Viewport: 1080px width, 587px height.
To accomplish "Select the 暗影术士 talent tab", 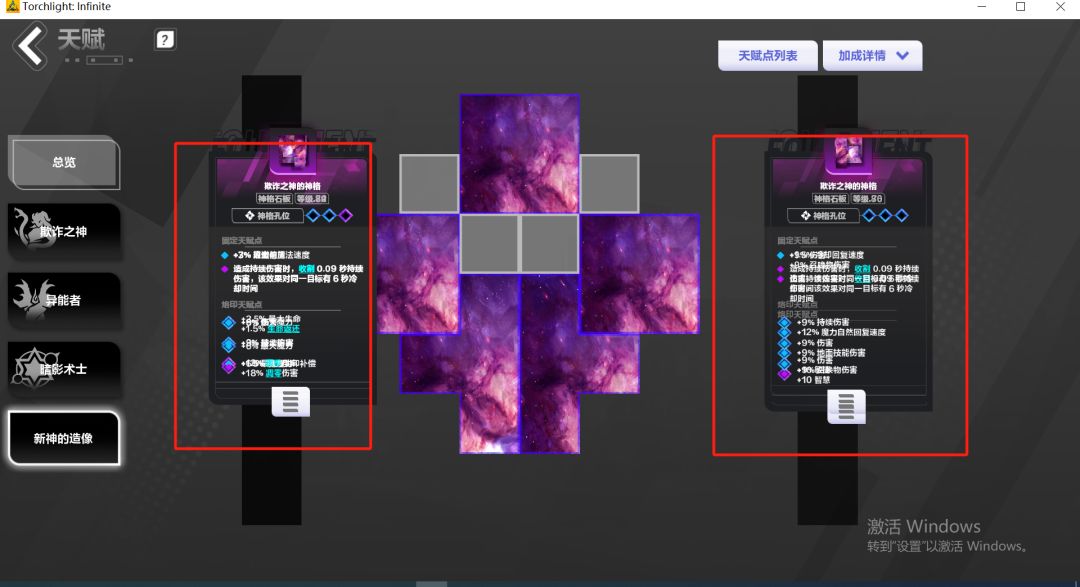I will [64, 369].
